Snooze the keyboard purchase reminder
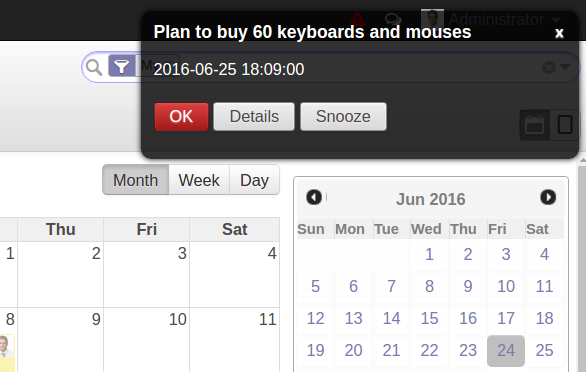586x372 pixels. 343,117
